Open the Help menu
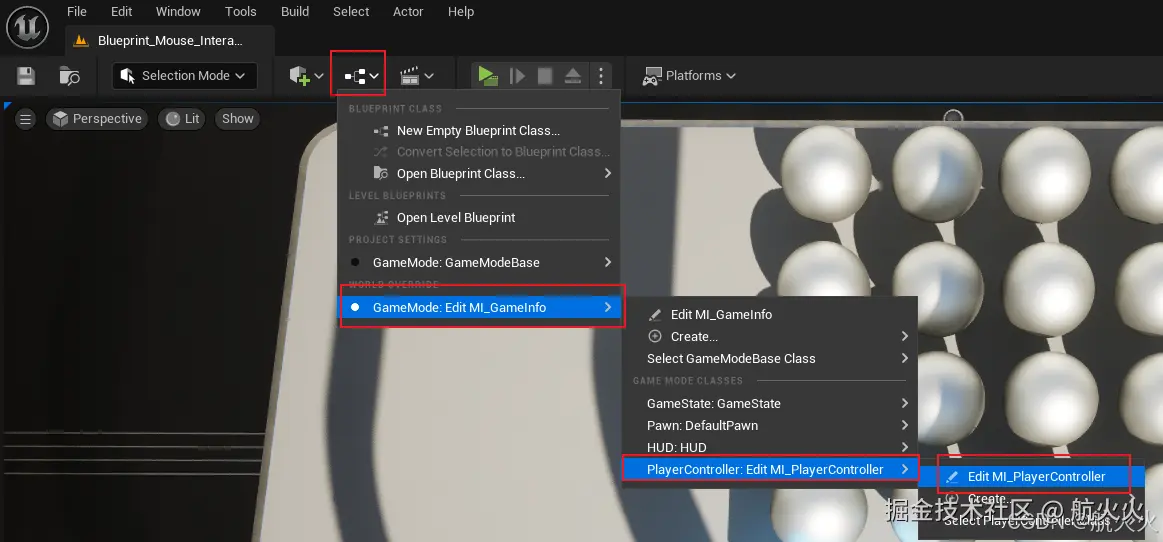This screenshot has height=542, width=1163. tap(461, 12)
